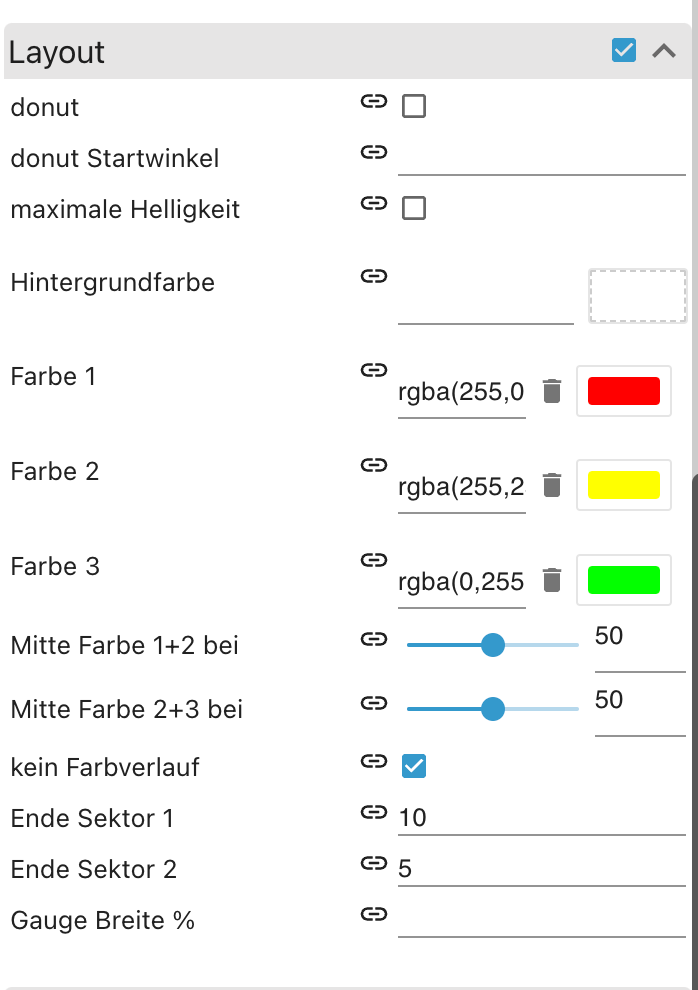Click the Mitte Farbe 1+2 slider handle

coord(492,646)
